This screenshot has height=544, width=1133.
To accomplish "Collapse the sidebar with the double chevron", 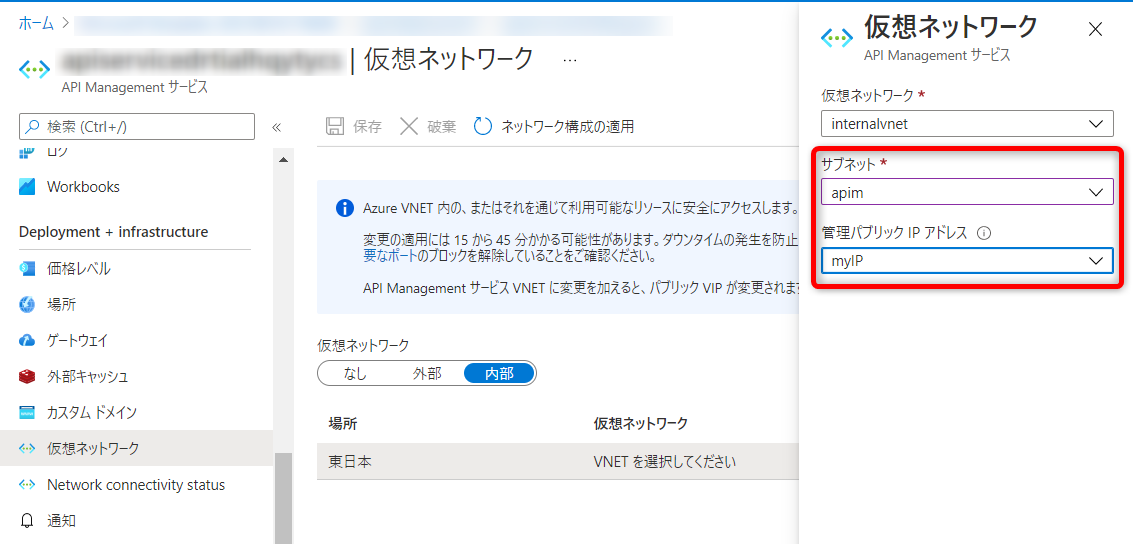I will coord(276,127).
